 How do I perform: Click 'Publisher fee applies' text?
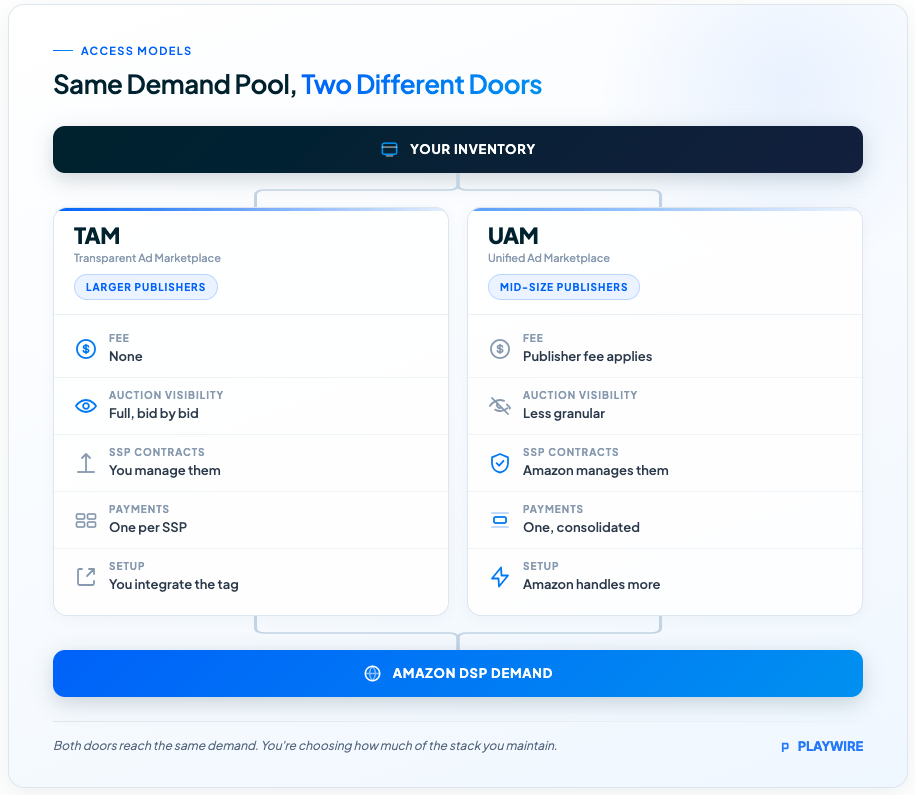point(587,357)
